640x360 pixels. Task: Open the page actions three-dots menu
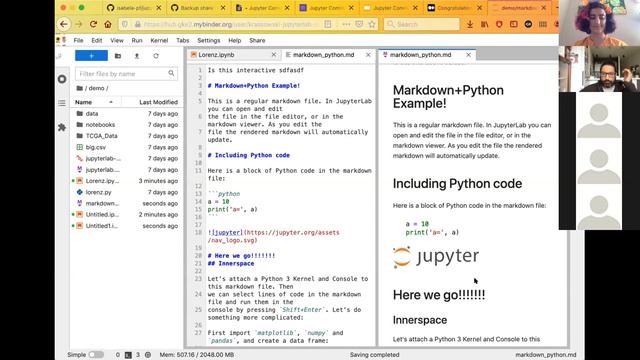tap(346, 24)
